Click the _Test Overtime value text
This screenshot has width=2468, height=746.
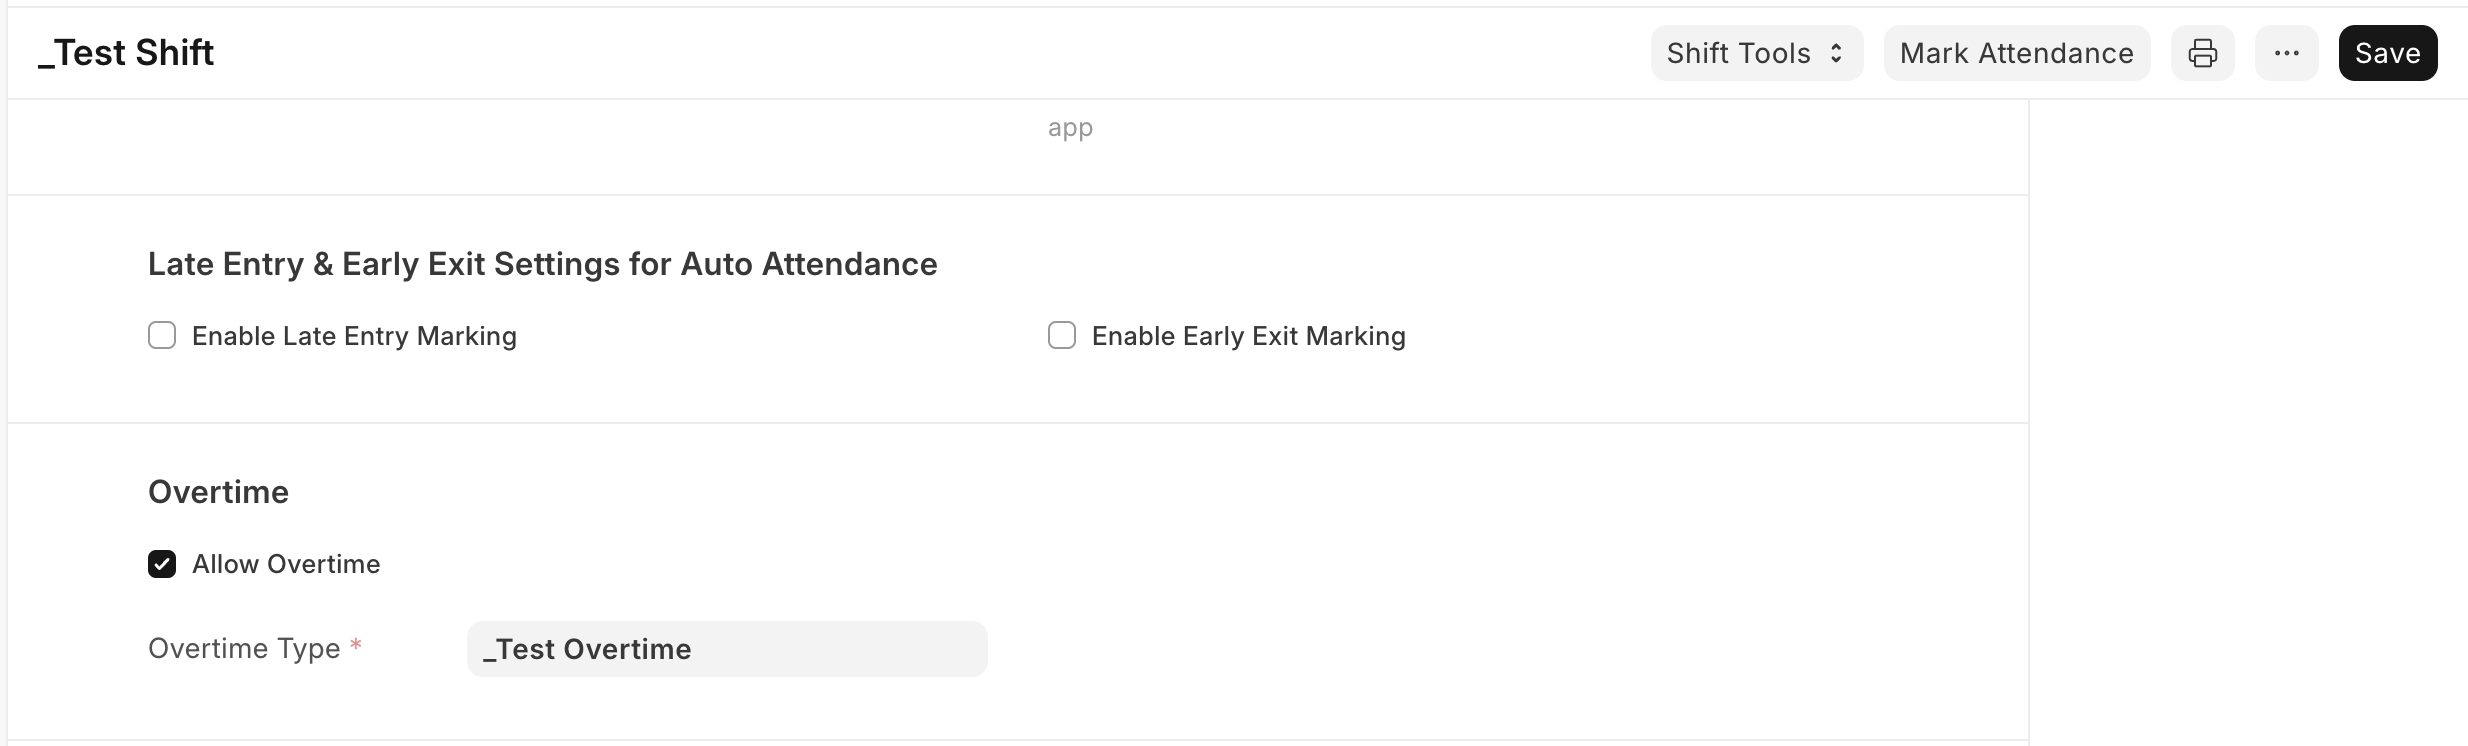(x=587, y=649)
